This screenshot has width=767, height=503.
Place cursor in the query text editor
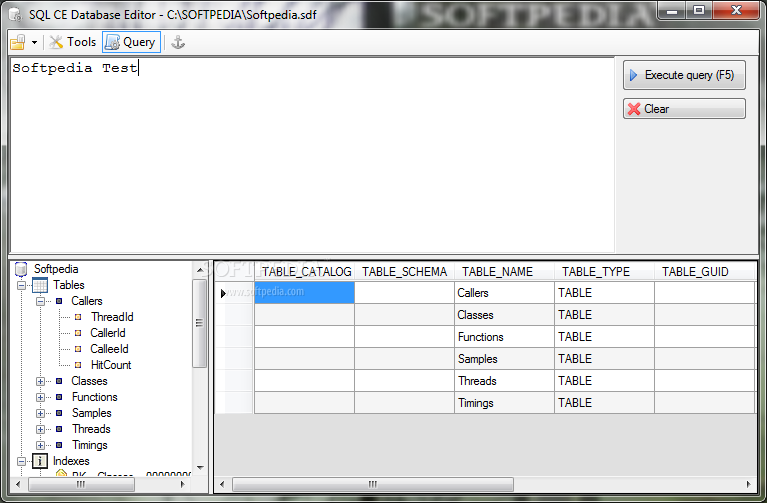(312, 155)
